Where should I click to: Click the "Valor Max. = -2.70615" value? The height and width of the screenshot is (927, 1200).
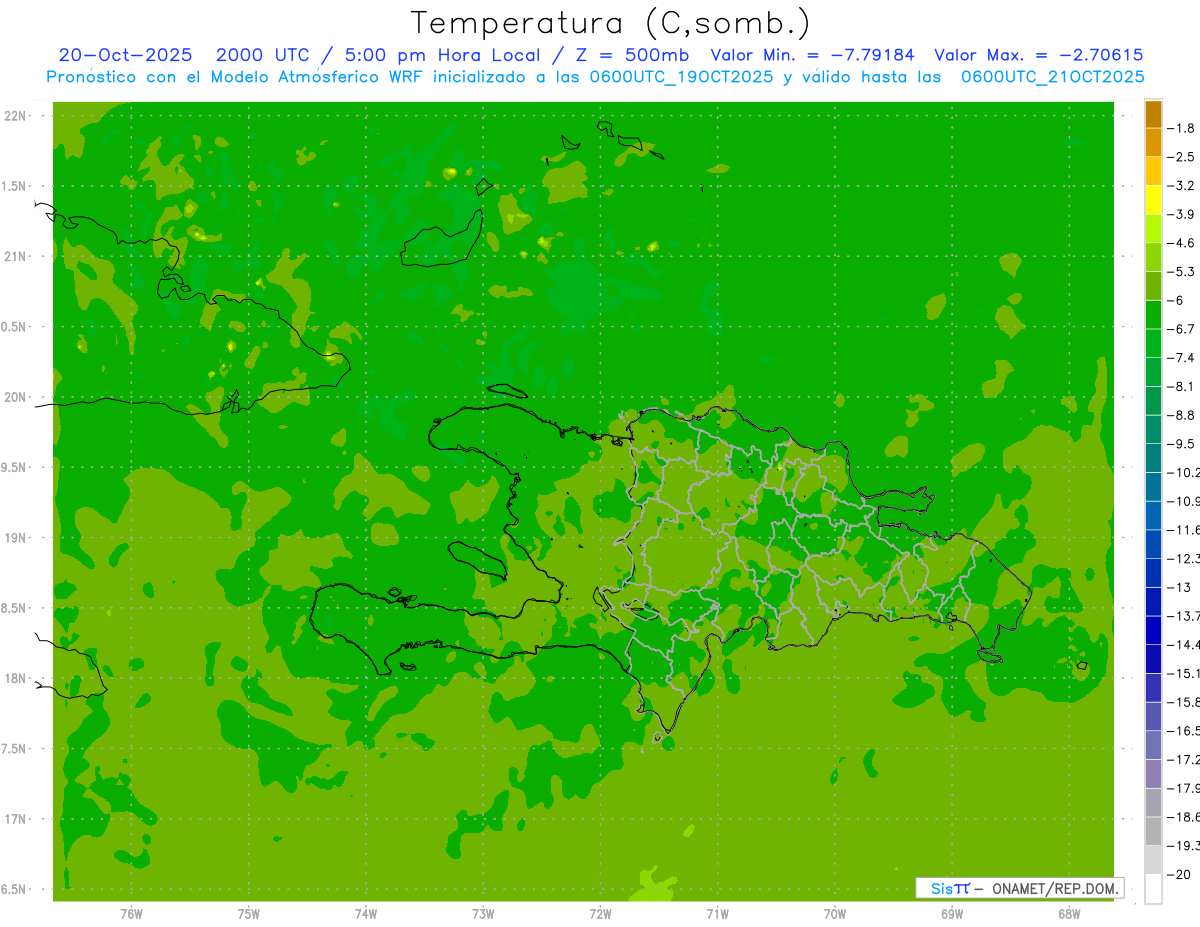point(1039,55)
